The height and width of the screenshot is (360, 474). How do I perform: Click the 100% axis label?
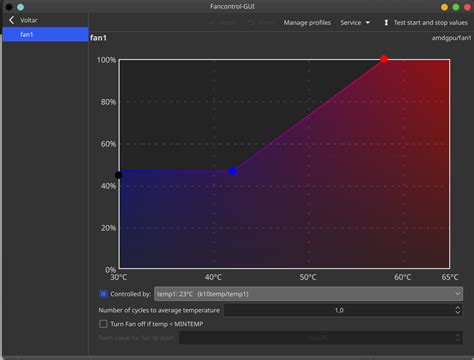(x=106, y=60)
